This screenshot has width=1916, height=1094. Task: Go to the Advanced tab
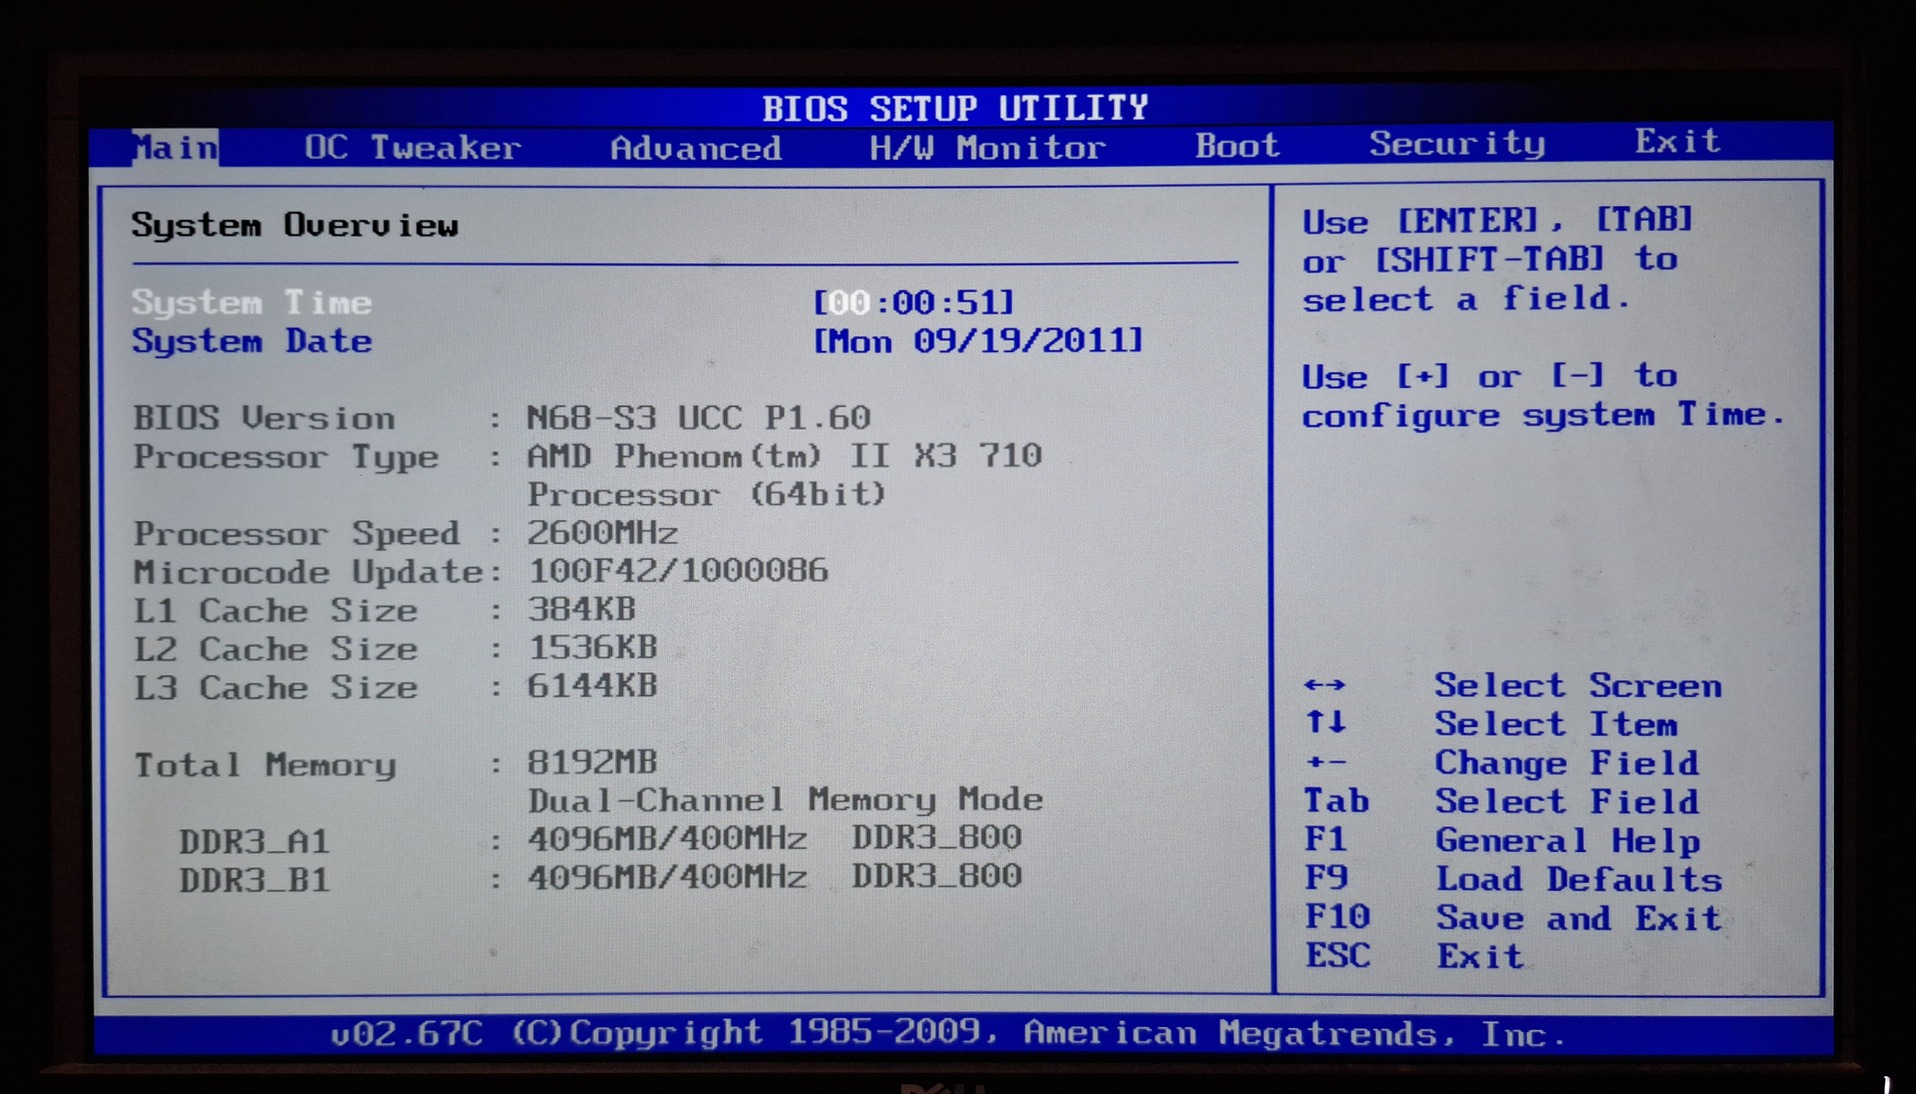coord(696,149)
